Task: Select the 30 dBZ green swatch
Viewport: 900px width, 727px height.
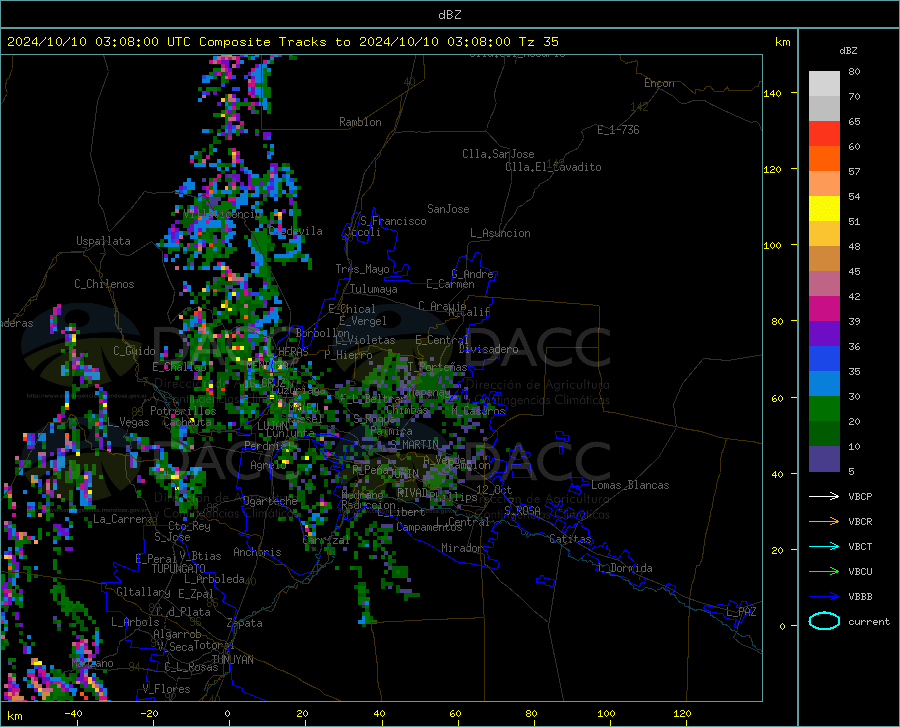Action: click(x=824, y=409)
